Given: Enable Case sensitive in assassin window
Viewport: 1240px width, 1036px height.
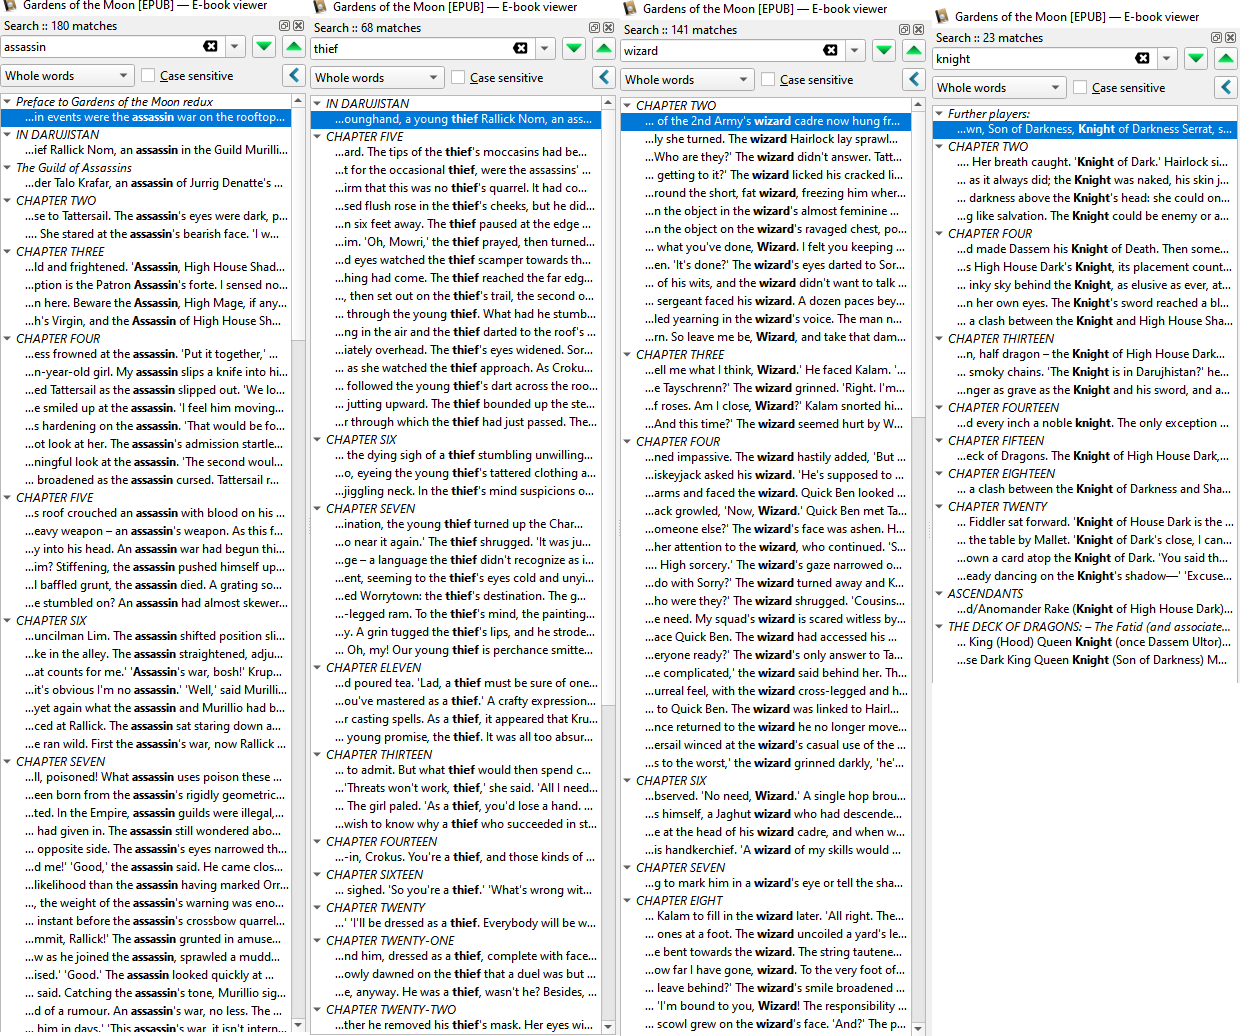Looking at the screenshot, I should tap(148, 75).
